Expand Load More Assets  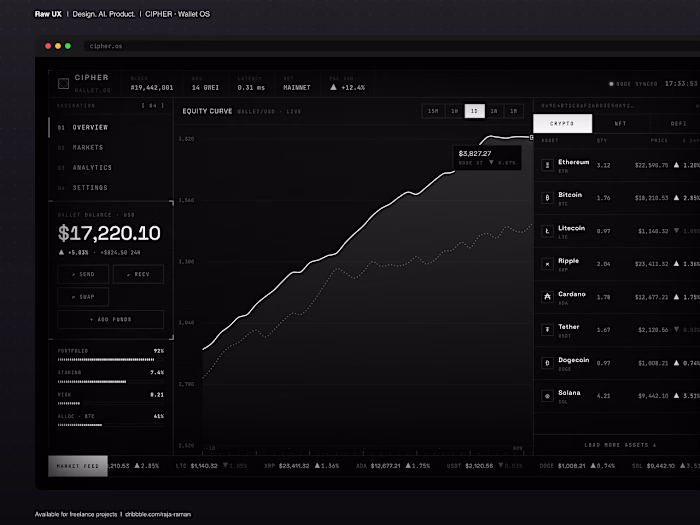pos(620,445)
